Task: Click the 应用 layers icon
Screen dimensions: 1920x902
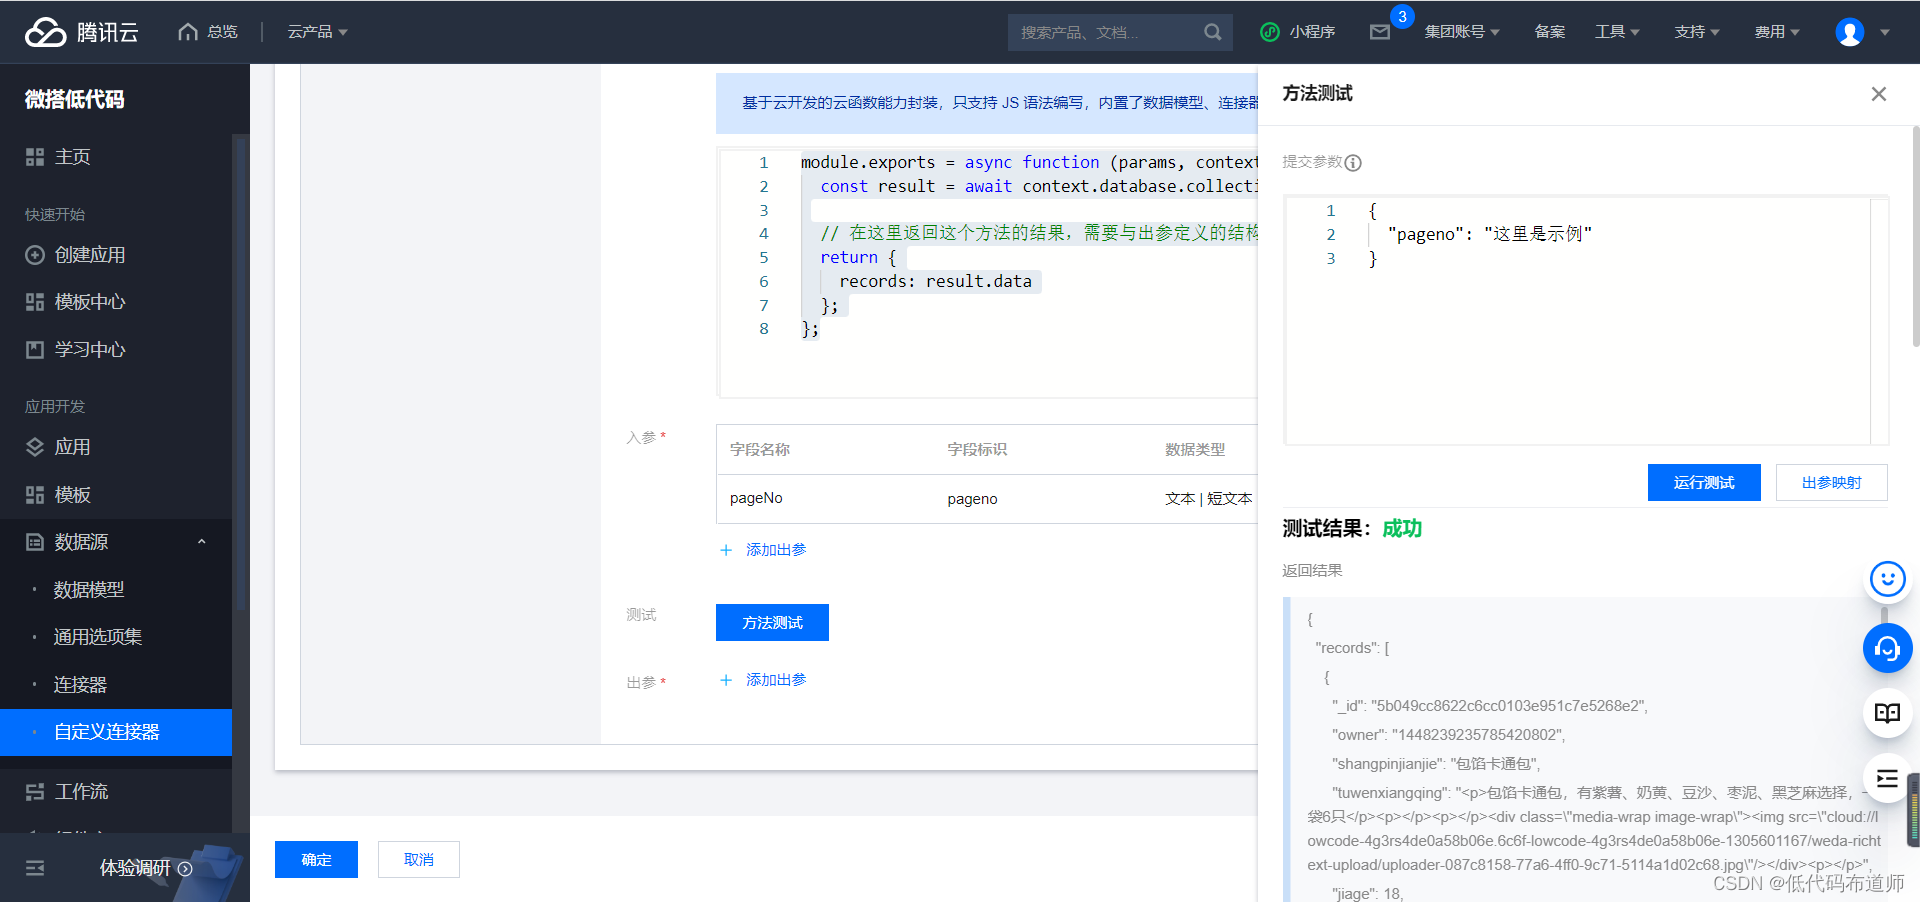Action: coord(35,447)
